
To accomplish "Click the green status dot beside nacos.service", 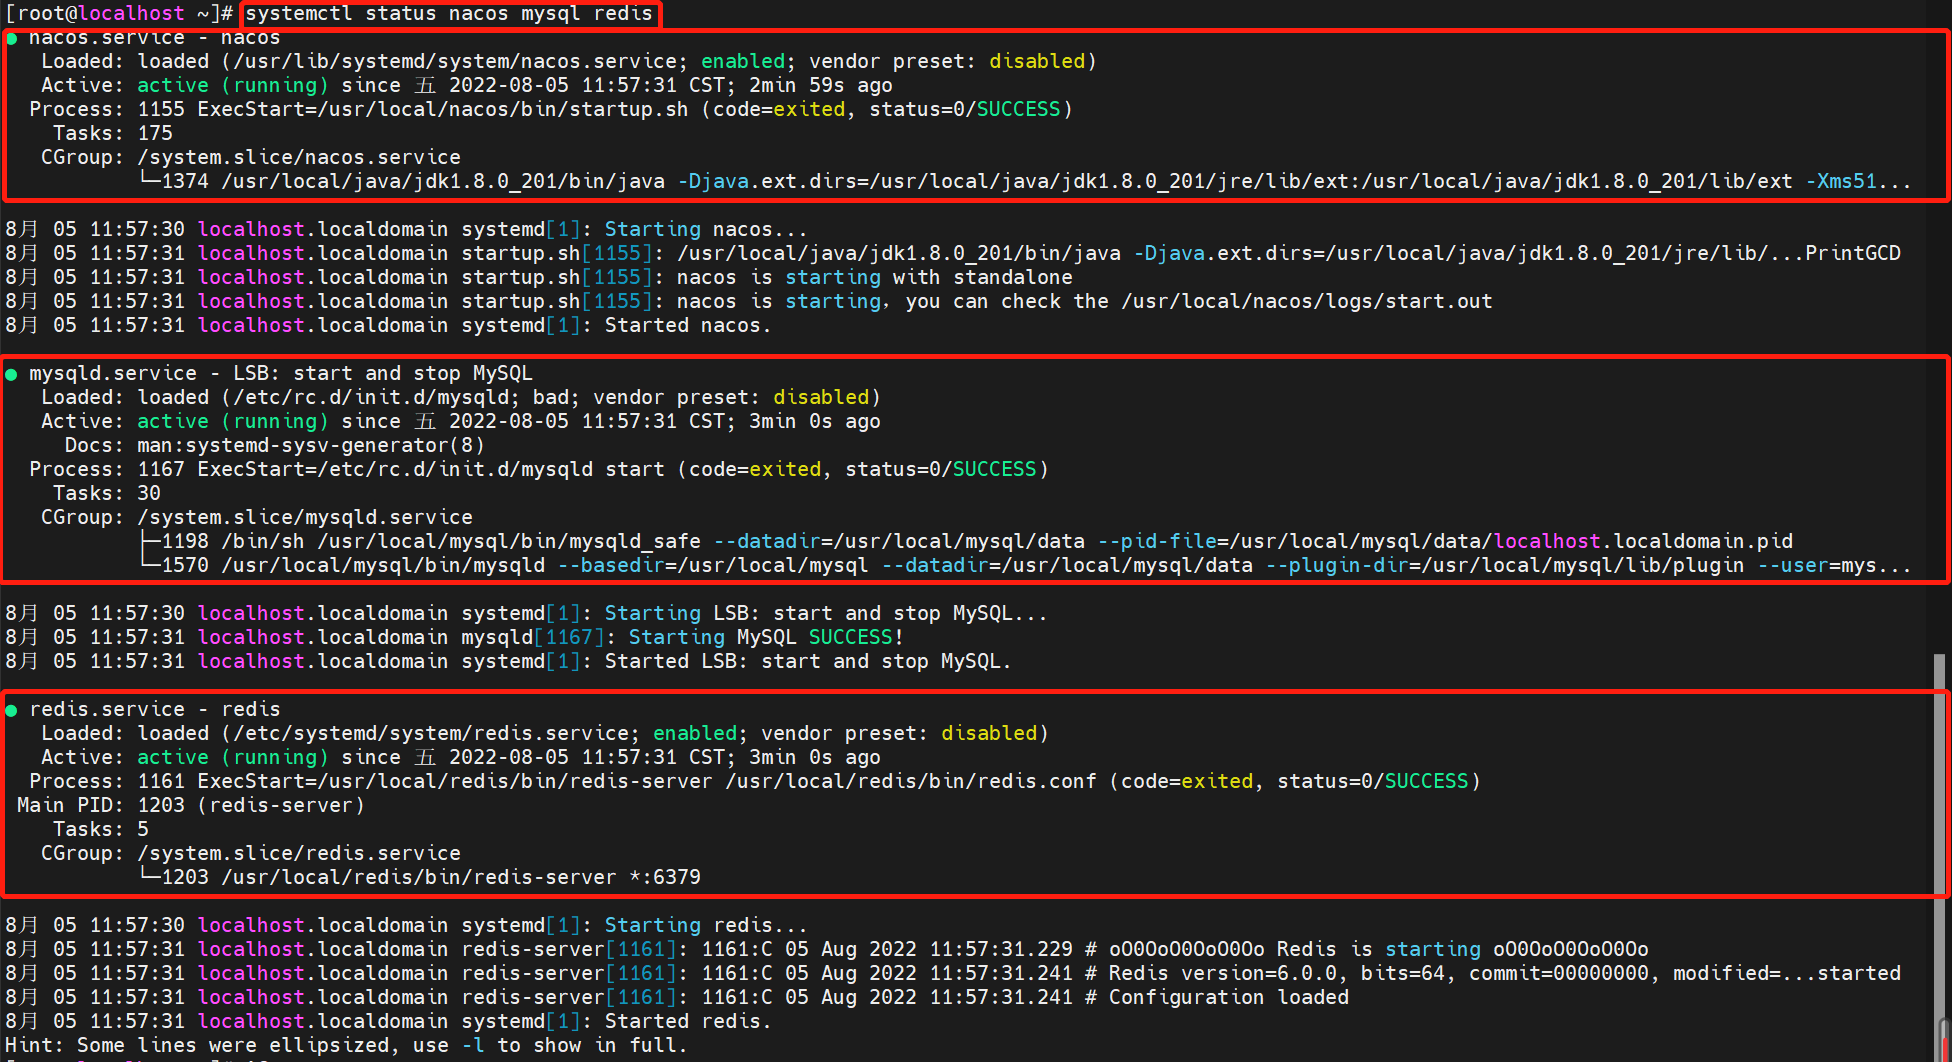I will 11,37.
